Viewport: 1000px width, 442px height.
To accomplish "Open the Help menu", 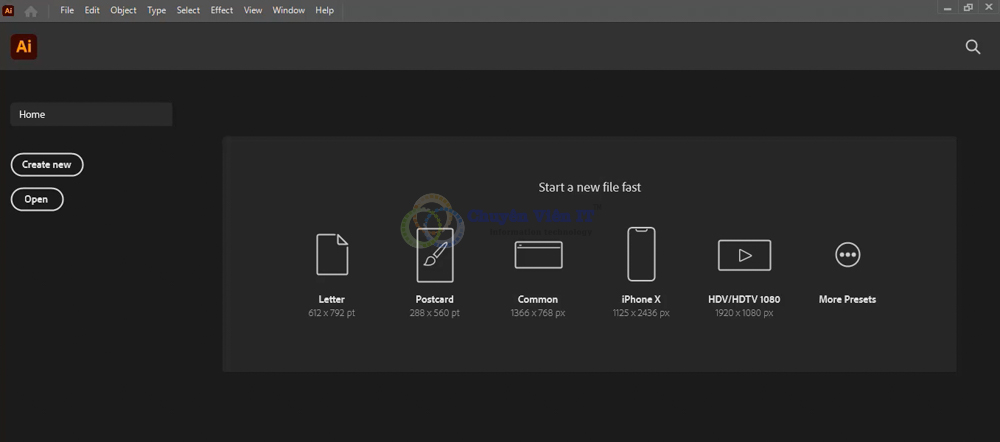I will 324,10.
